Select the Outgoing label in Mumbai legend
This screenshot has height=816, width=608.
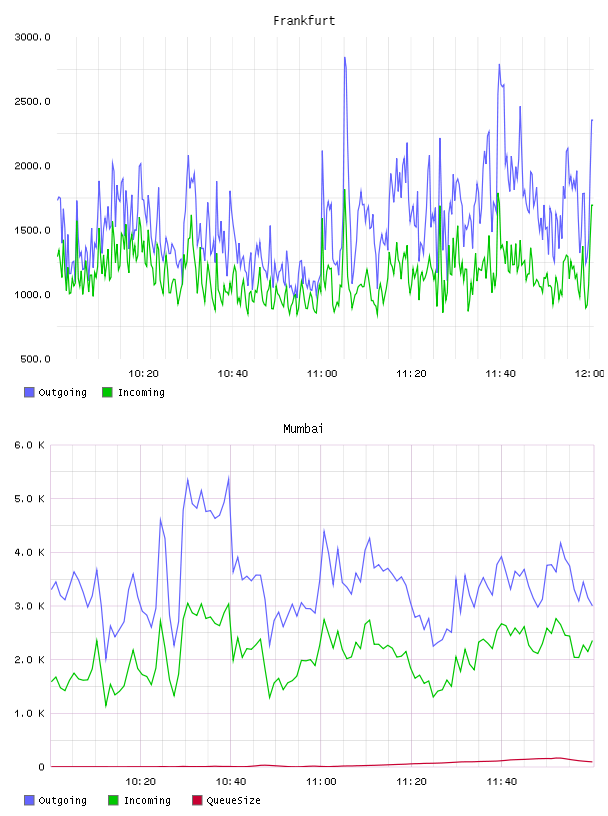(x=62, y=801)
